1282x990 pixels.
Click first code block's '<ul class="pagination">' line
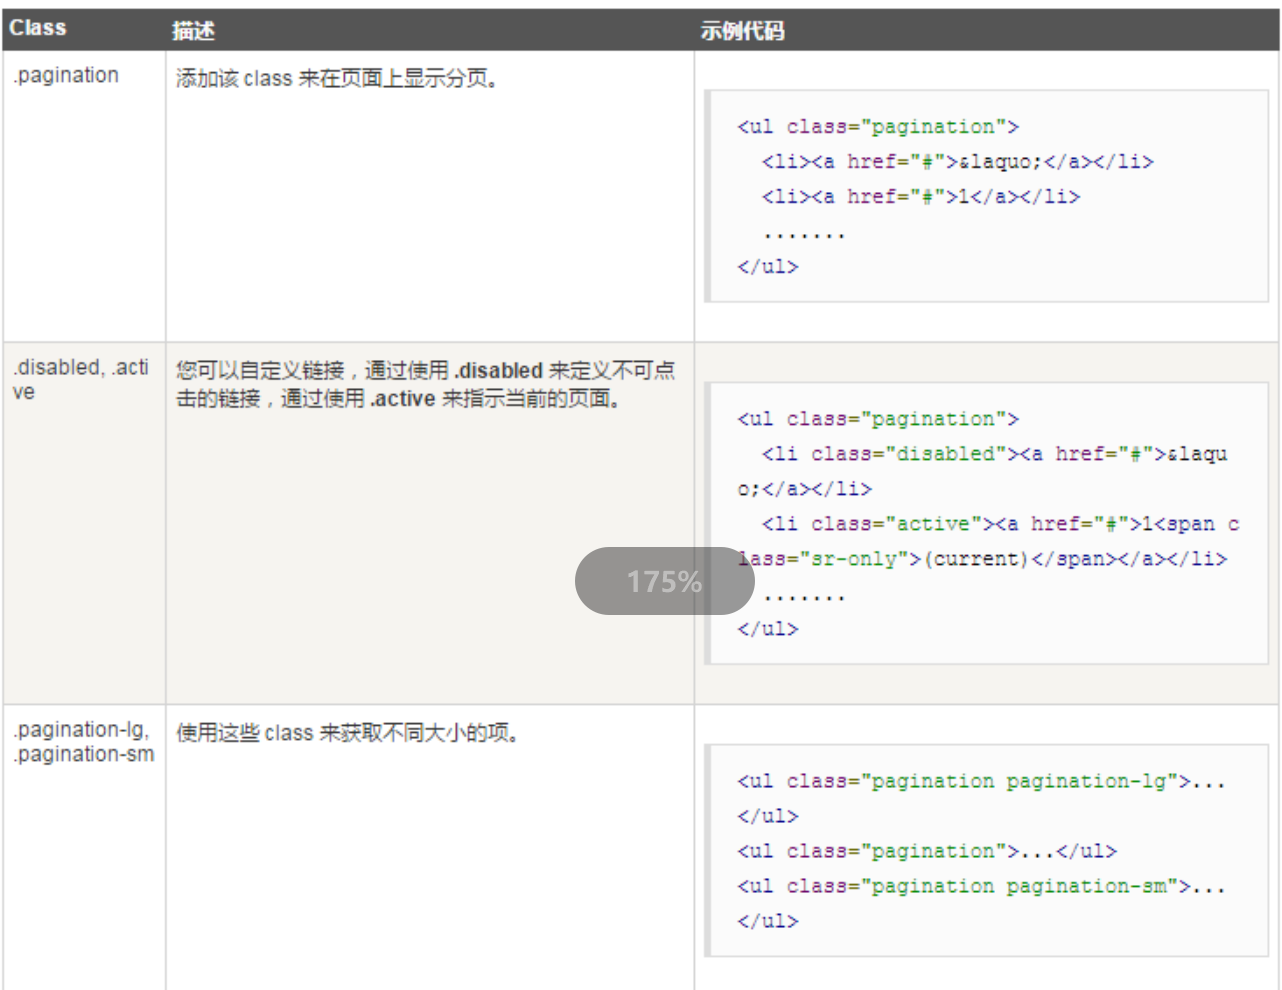[x=878, y=127]
